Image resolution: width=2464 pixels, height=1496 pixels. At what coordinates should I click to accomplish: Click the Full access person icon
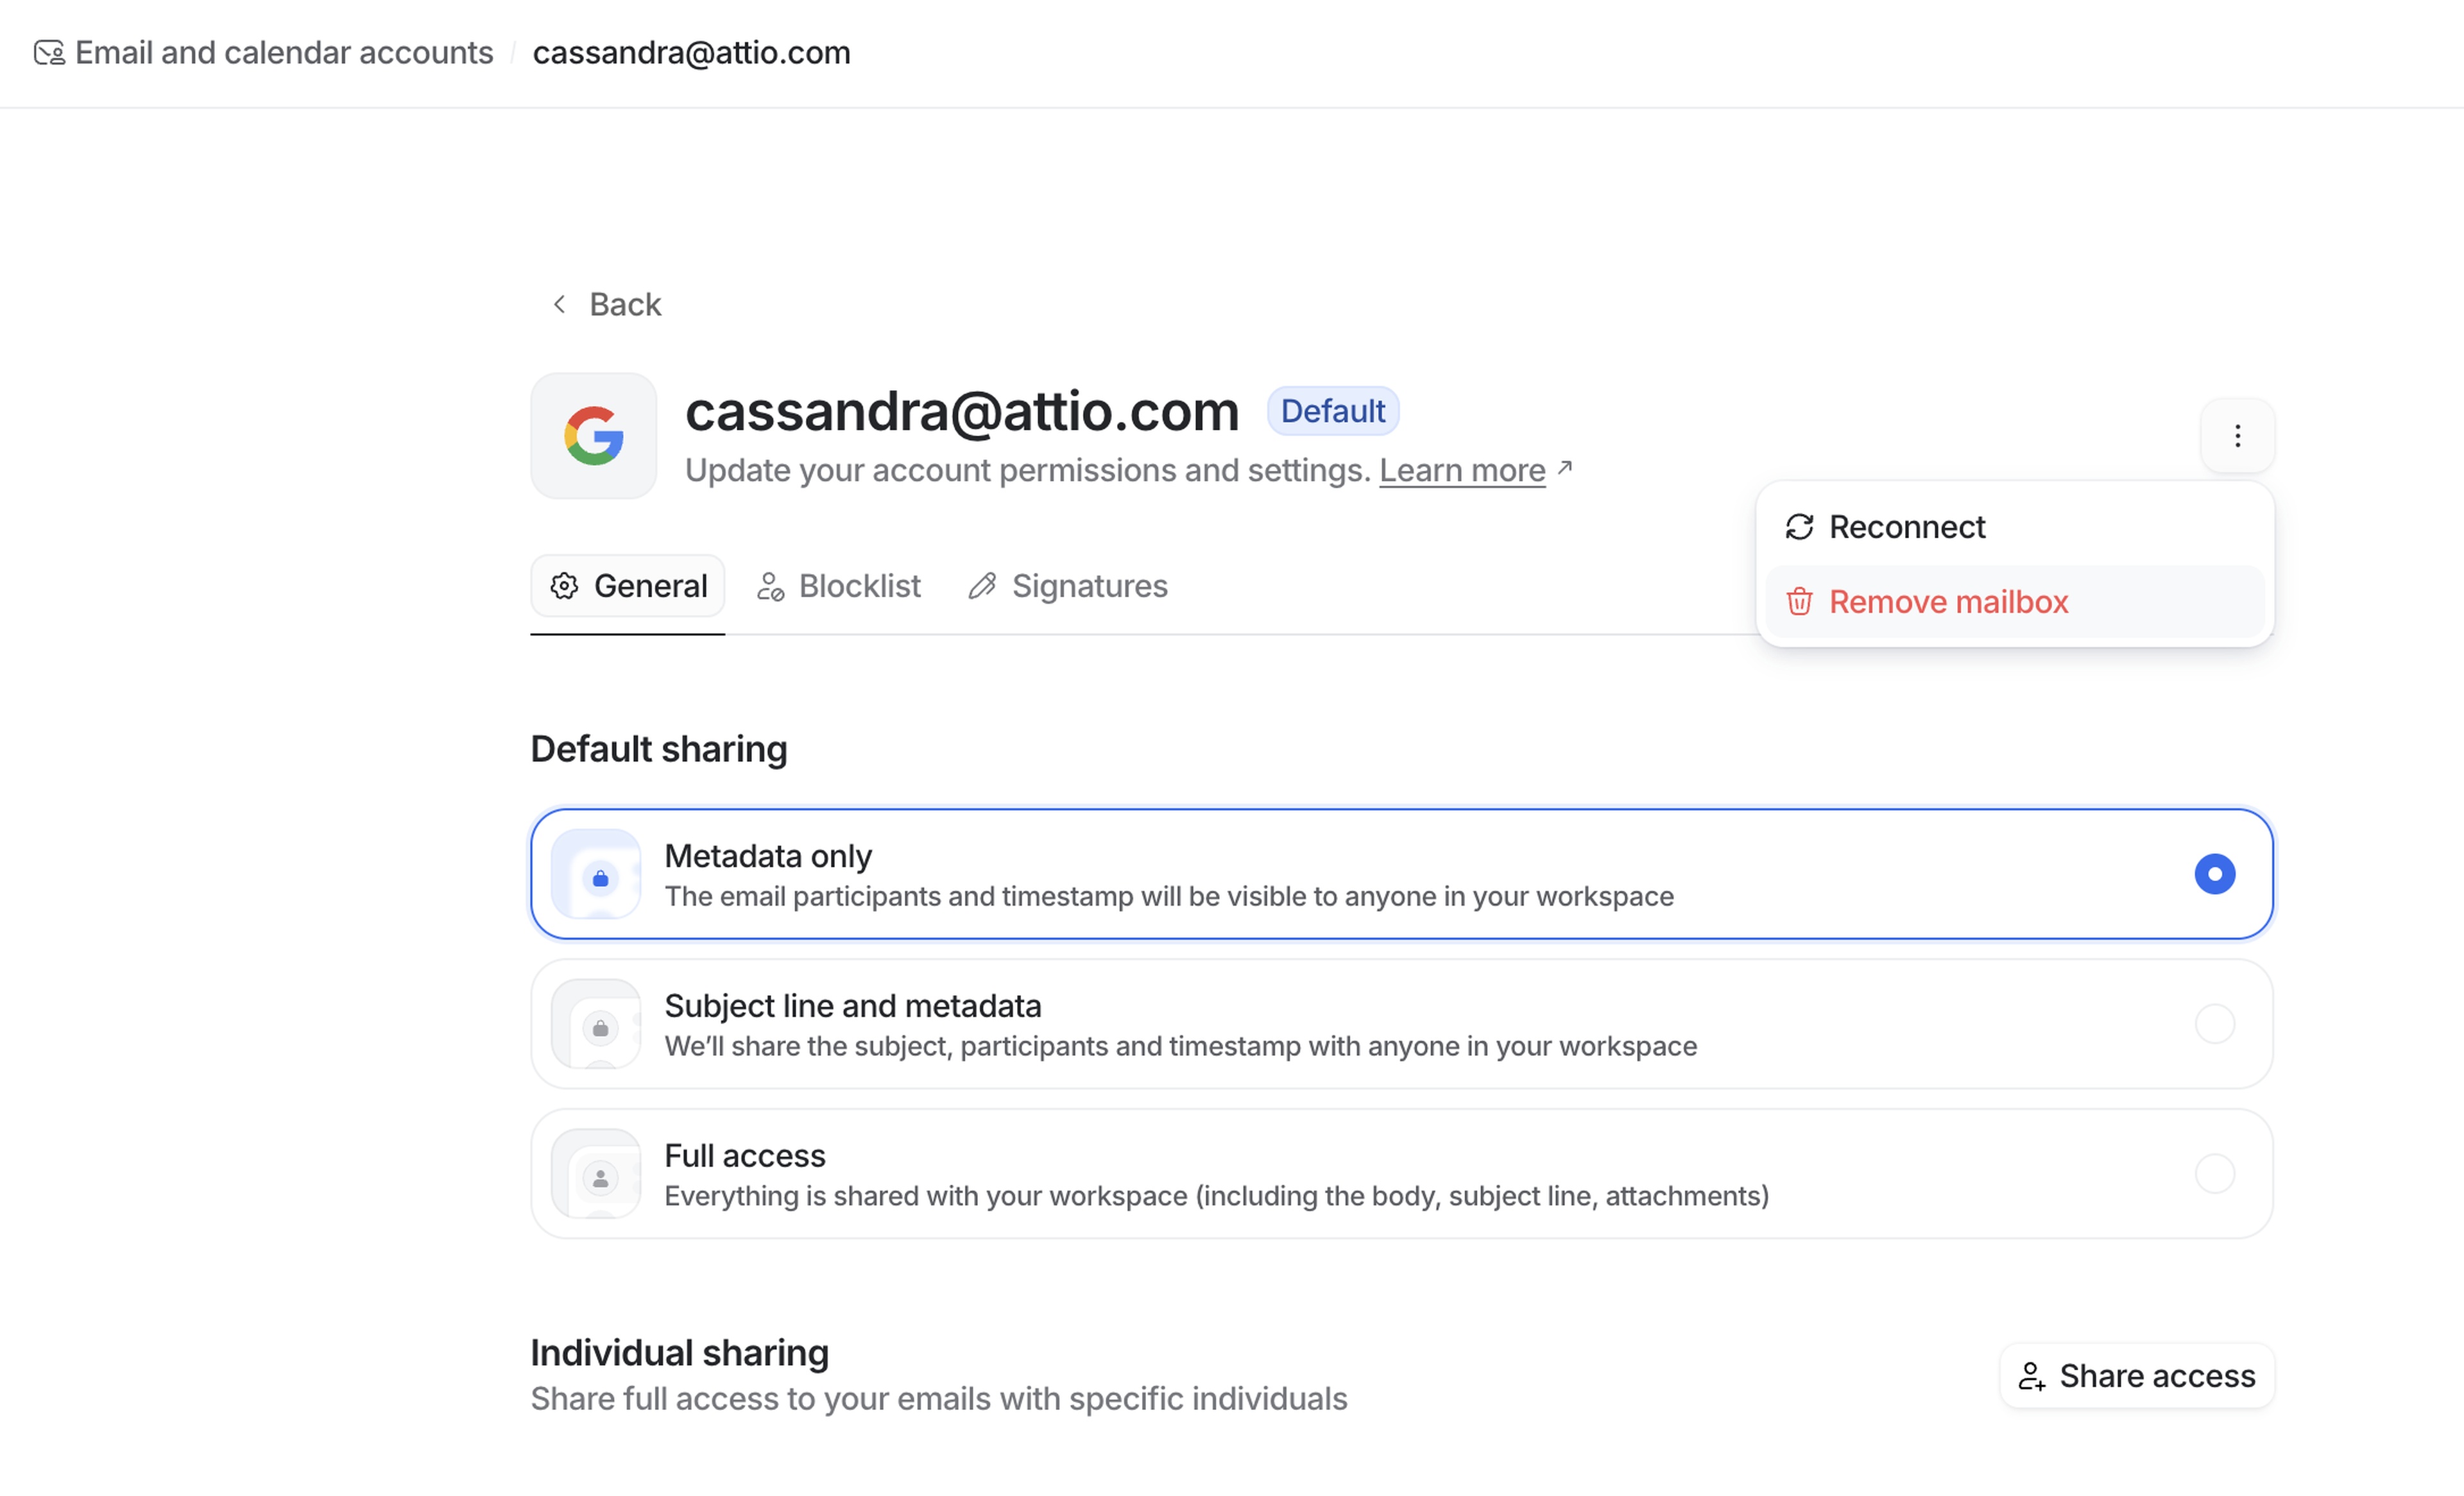[x=600, y=1178]
